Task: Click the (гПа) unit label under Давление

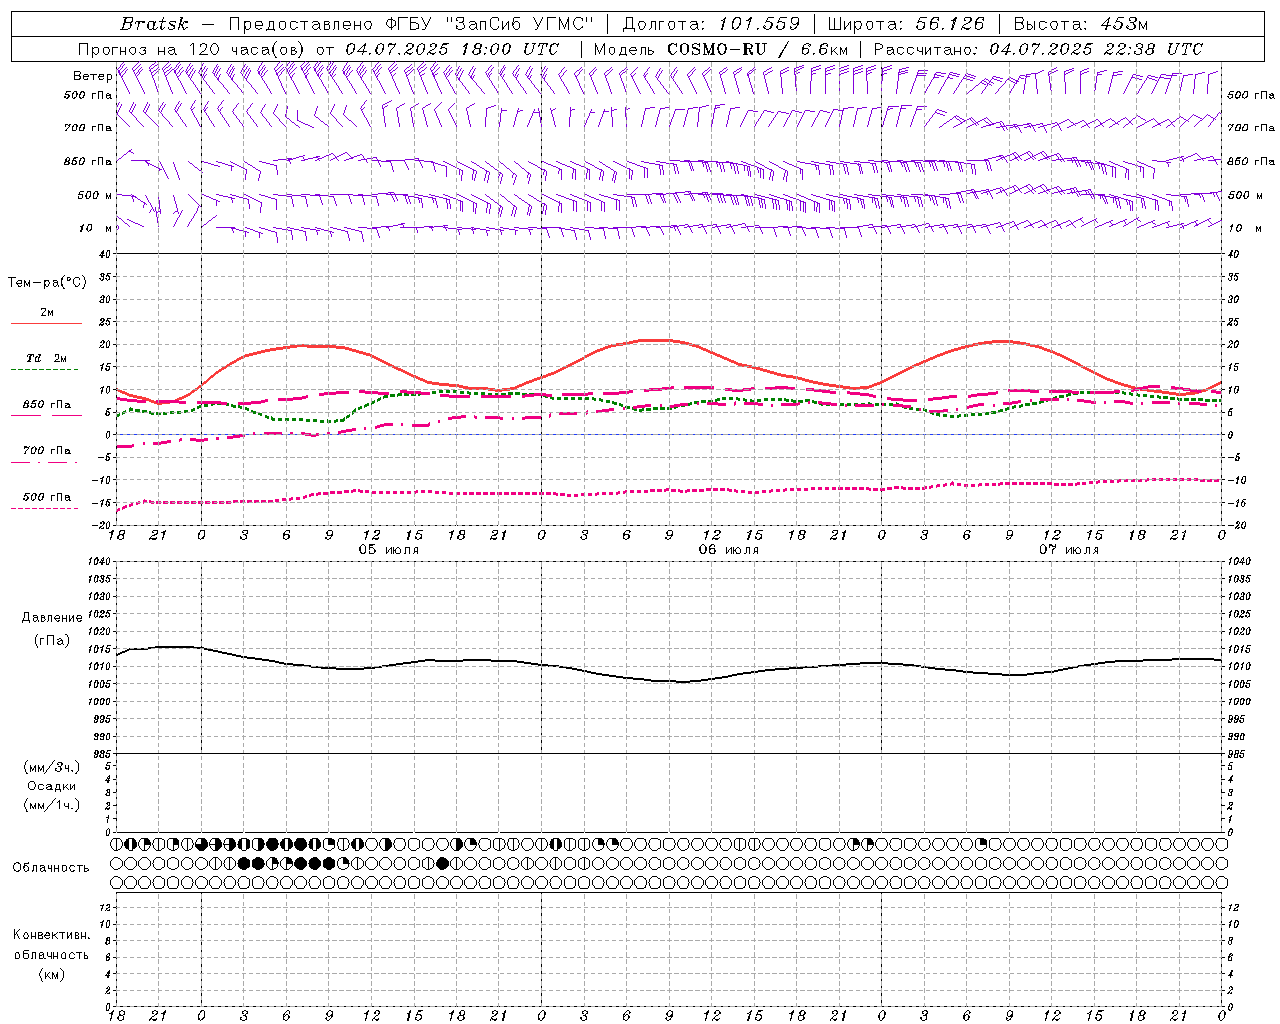Action: point(52,640)
